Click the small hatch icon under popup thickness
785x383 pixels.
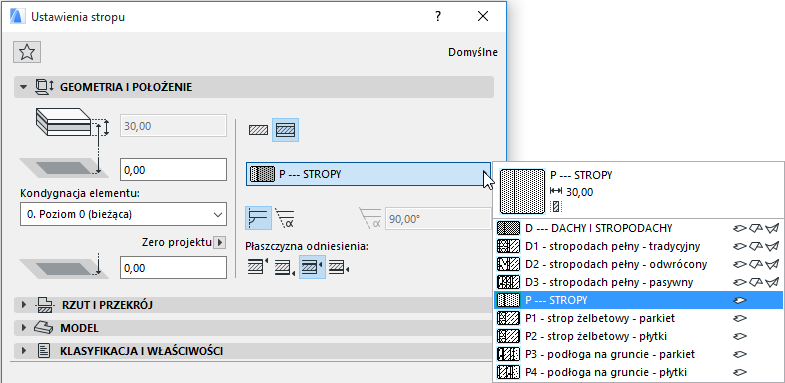coord(555,206)
